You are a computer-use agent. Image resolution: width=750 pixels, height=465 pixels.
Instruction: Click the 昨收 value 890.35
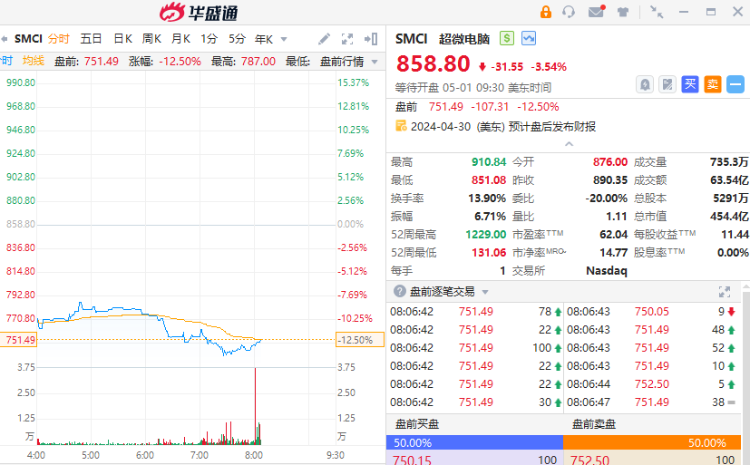point(610,180)
